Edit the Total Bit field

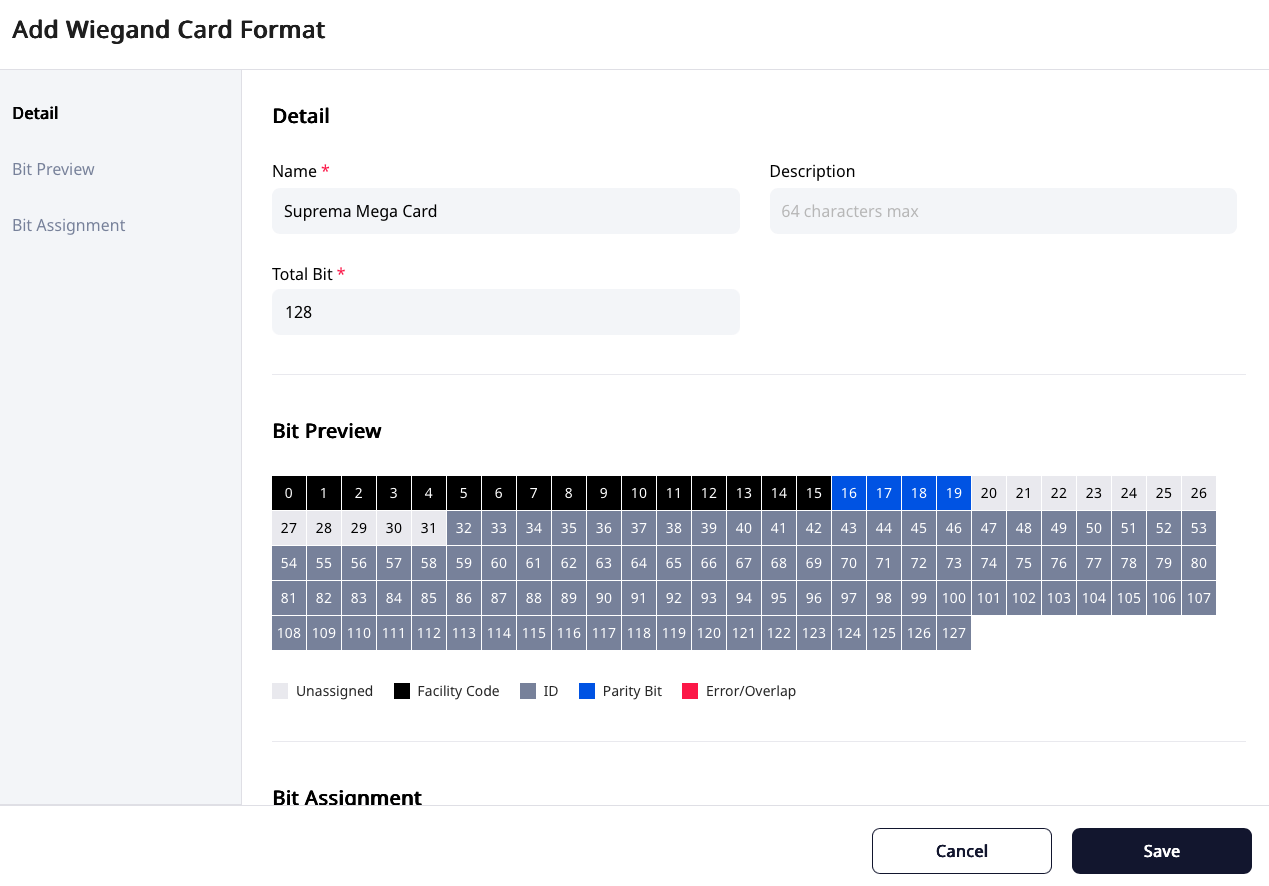tap(505, 312)
